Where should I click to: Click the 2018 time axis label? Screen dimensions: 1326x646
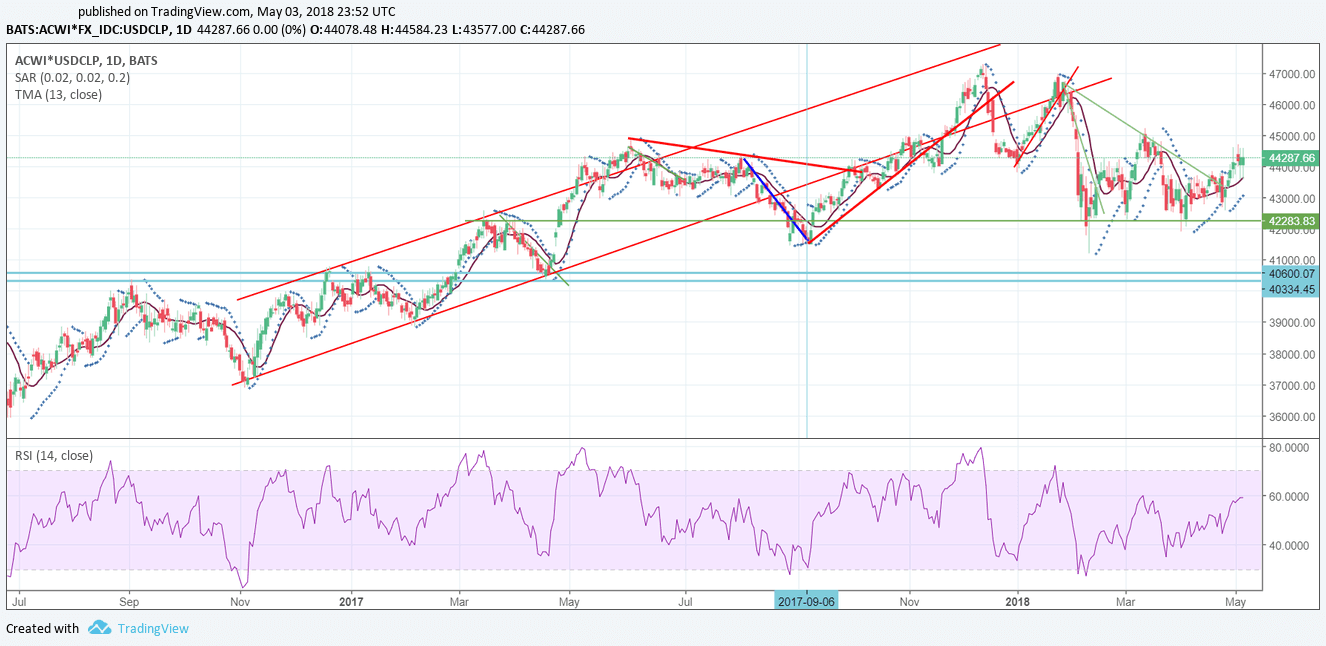[1017, 602]
